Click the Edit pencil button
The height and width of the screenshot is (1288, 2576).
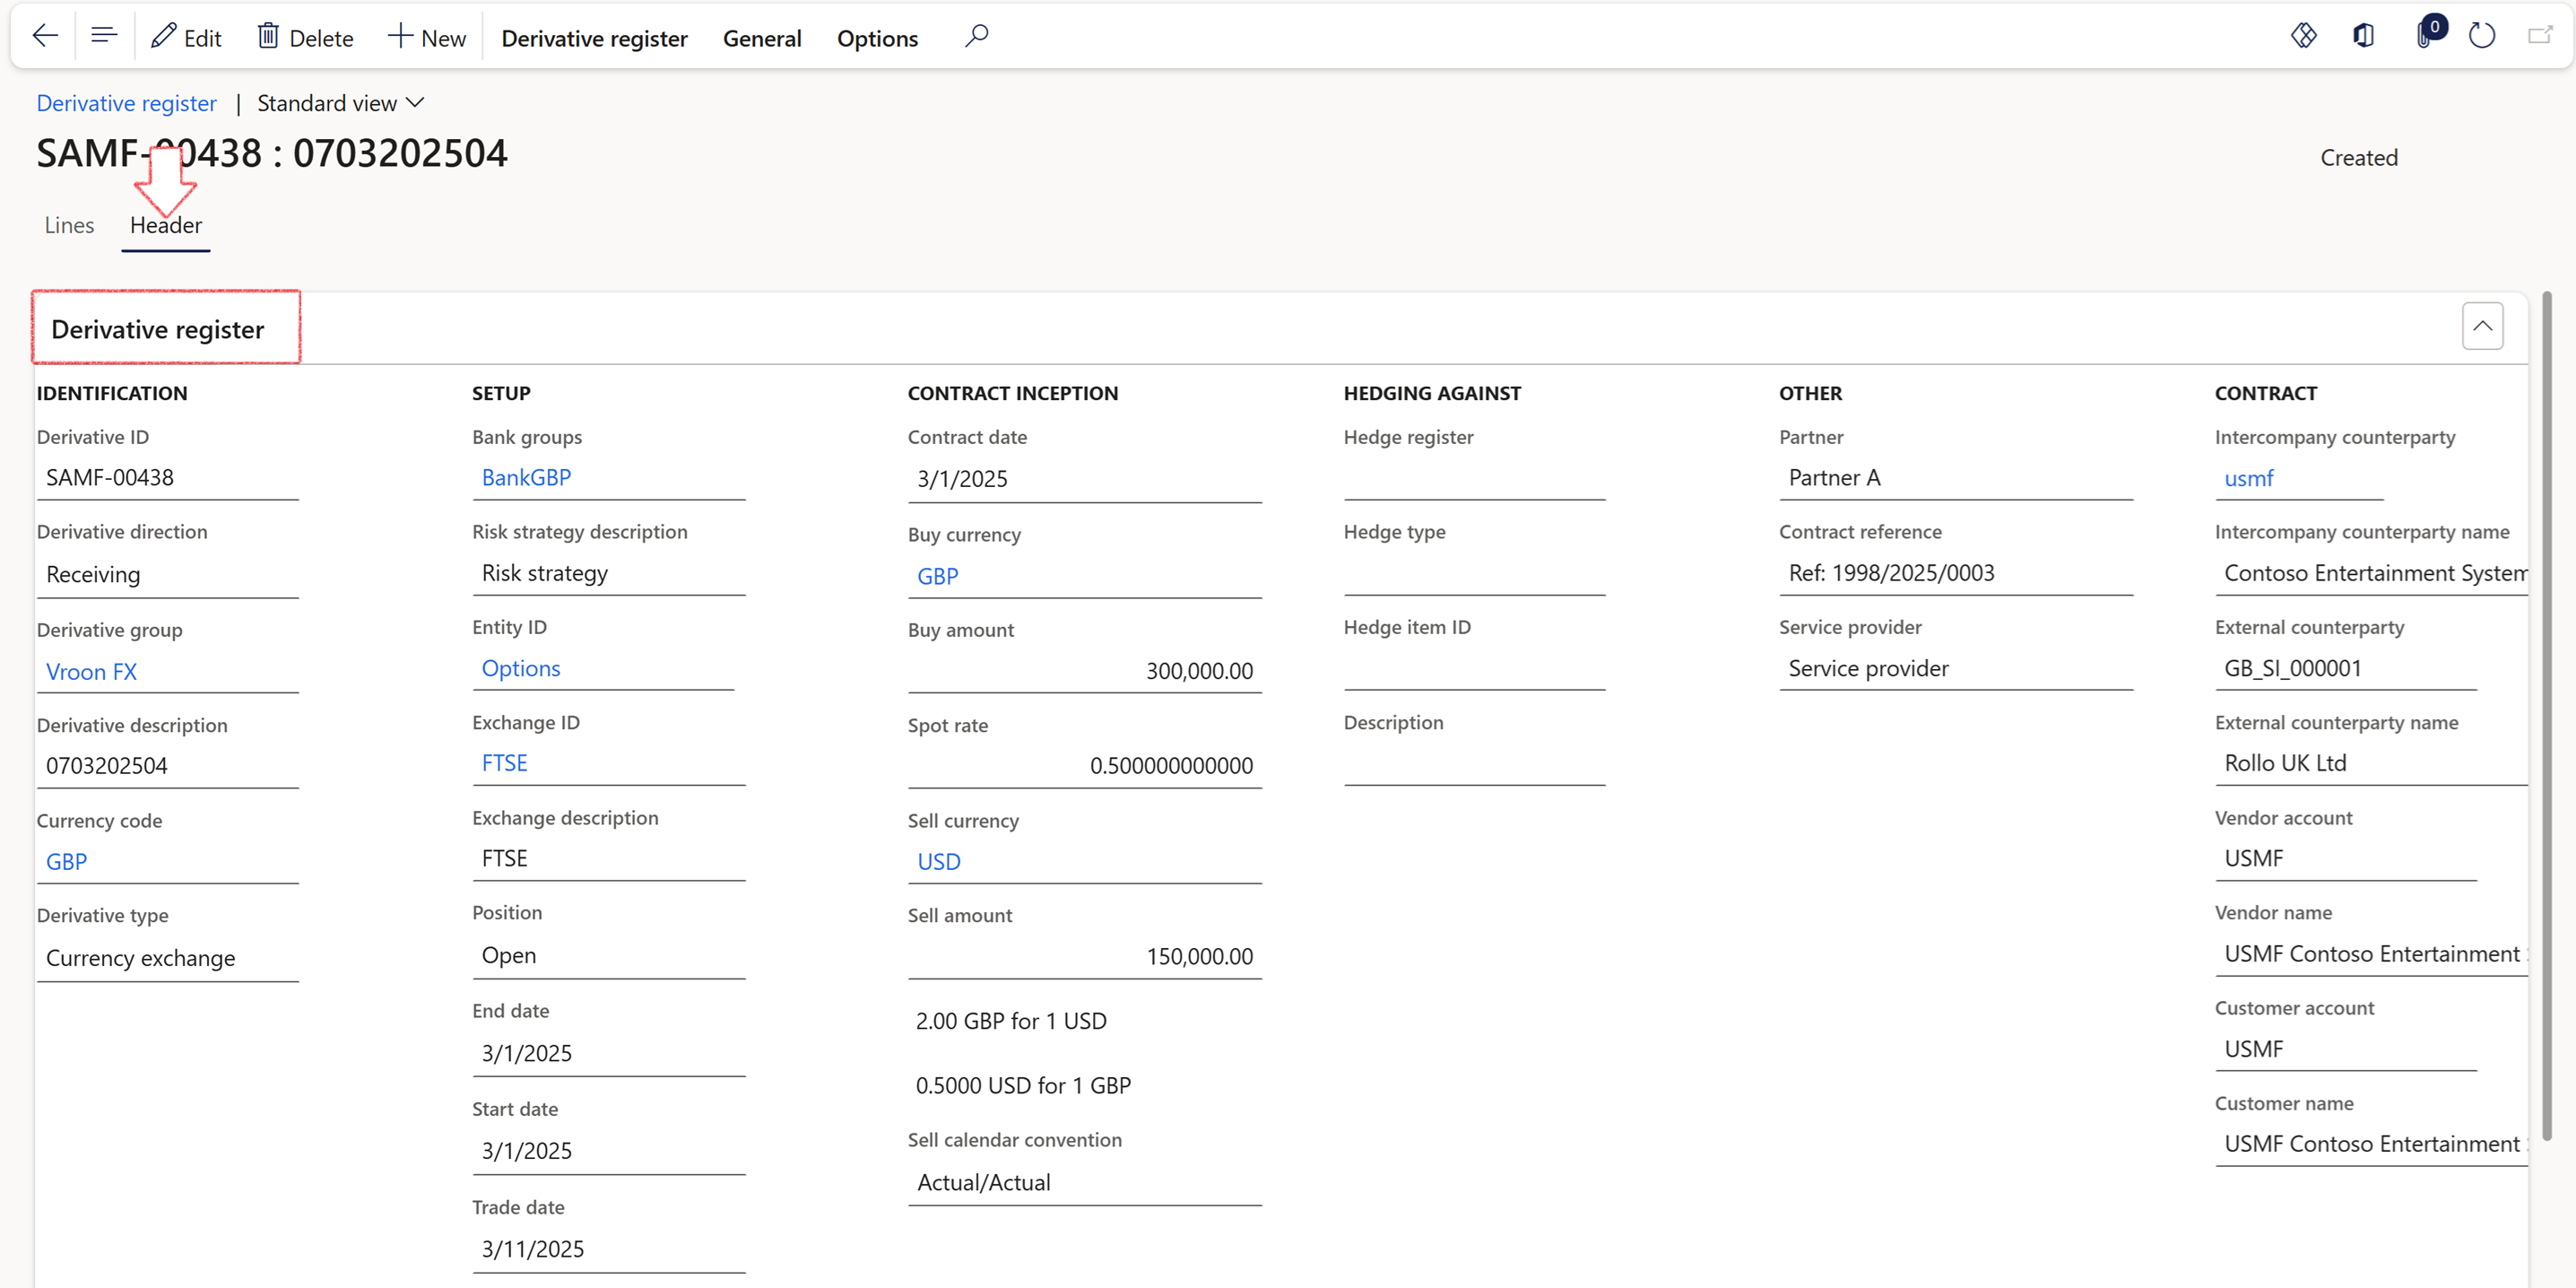[x=186, y=38]
